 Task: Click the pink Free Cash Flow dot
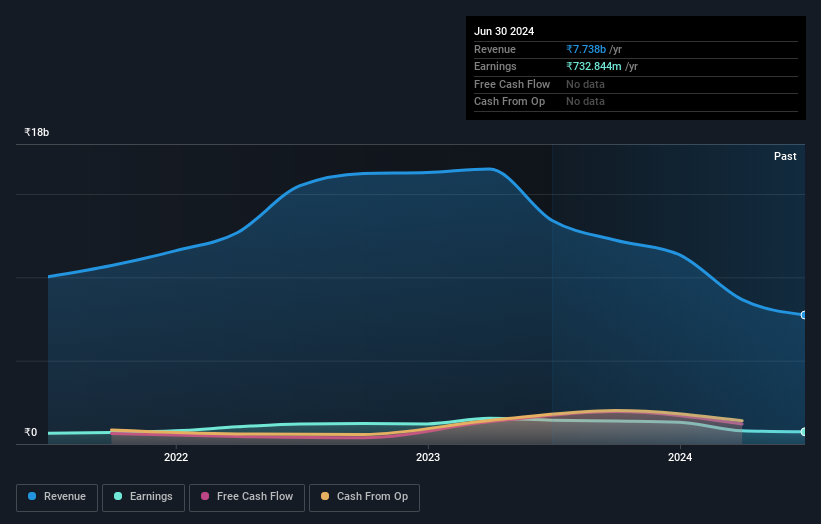tap(205, 496)
